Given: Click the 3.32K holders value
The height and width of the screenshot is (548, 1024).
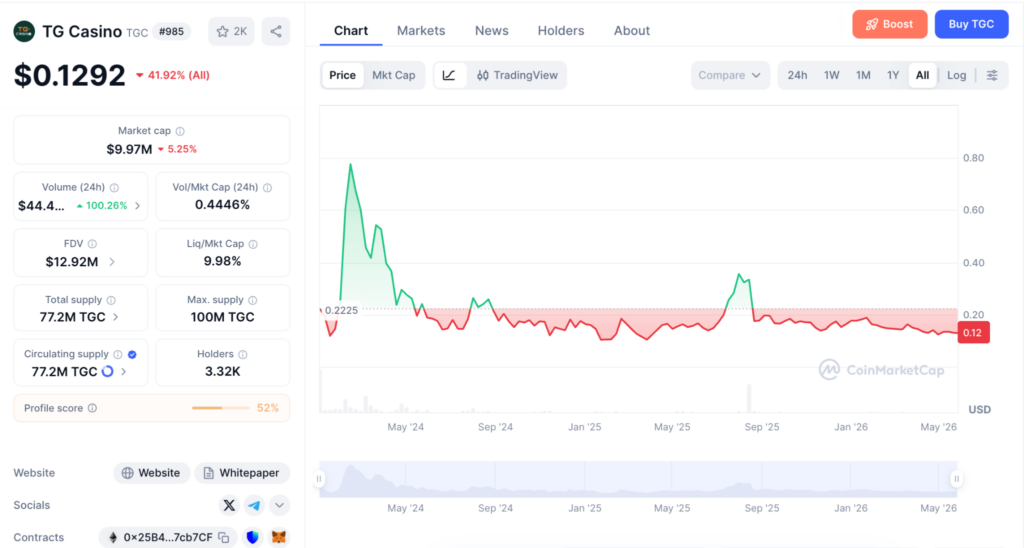Looking at the screenshot, I should point(223,372).
